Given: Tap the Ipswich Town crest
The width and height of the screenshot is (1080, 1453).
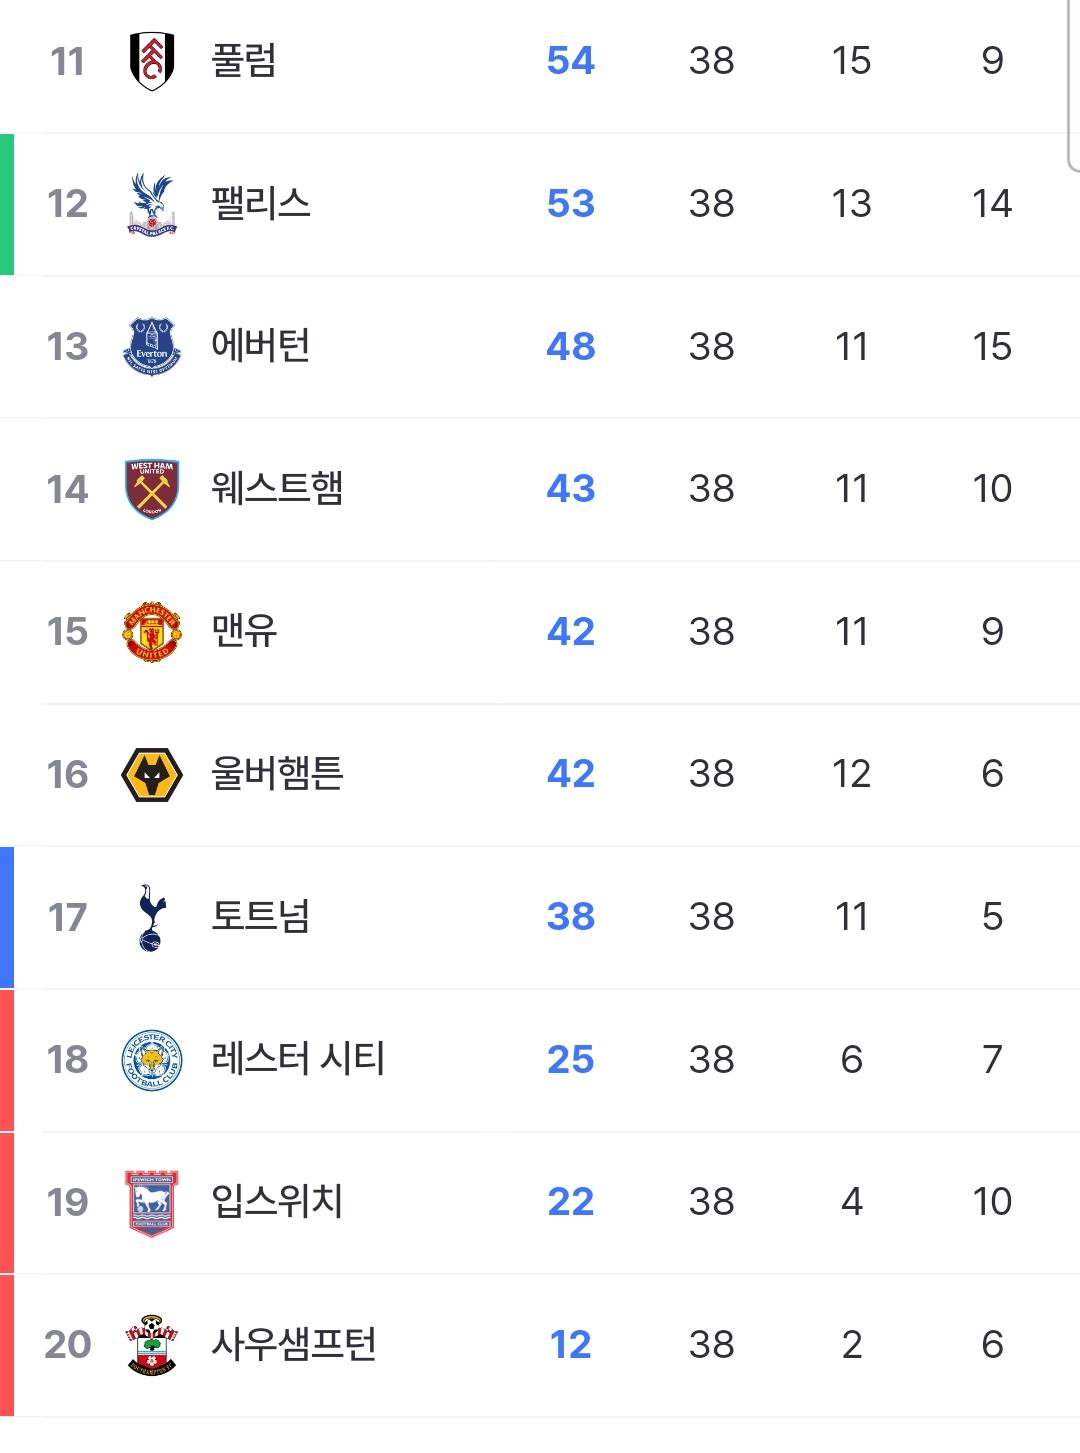Looking at the screenshot, I should [152, 1203].
